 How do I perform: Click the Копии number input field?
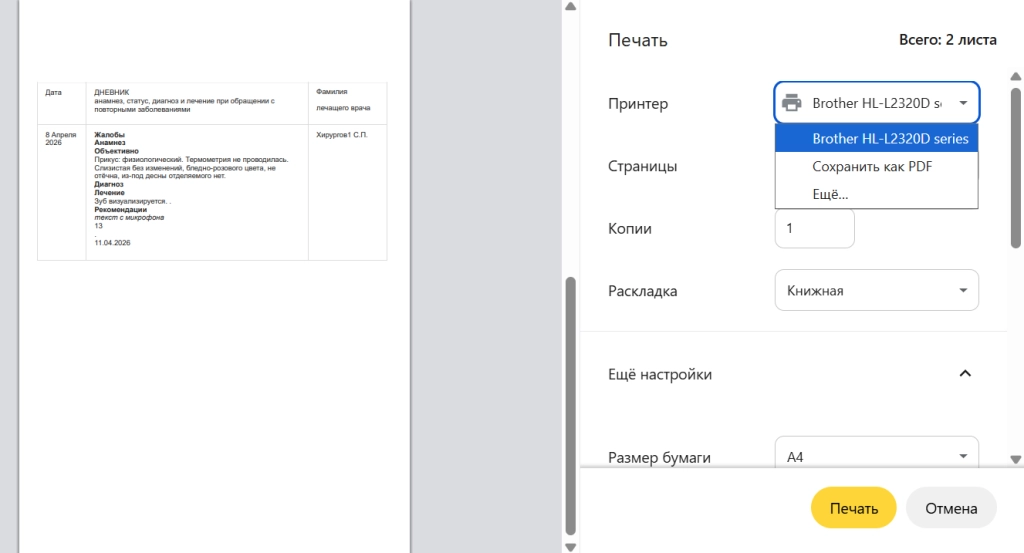(x=814, y=229)
